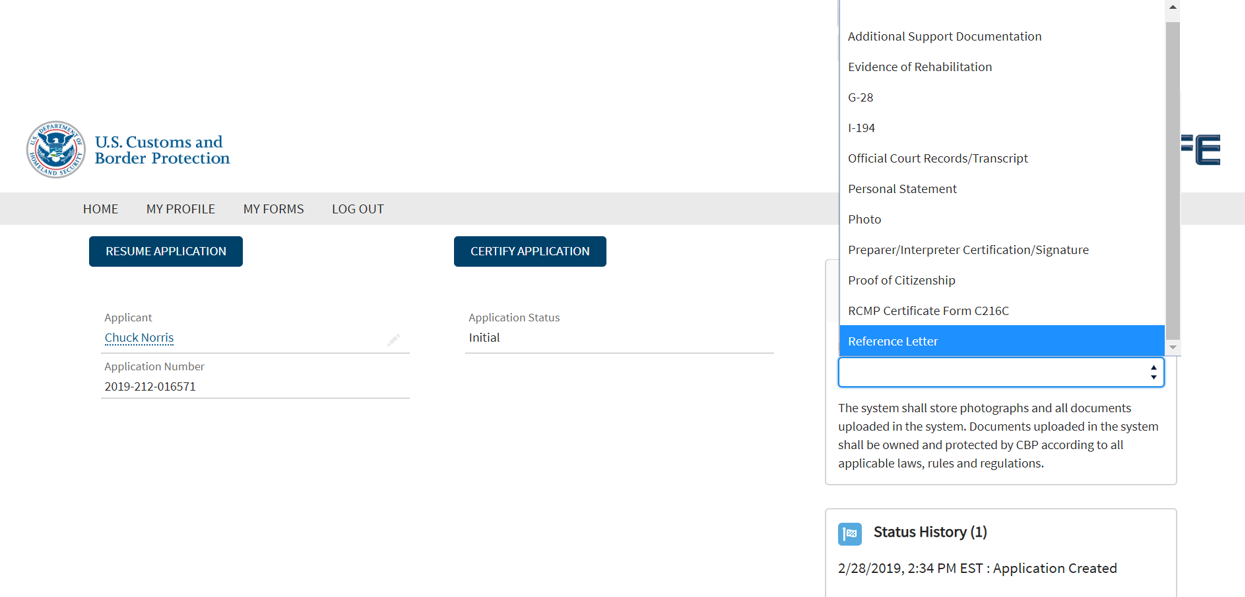Go to the HOME menu item
The width and height of the screenshot is (1245, 597).
[100, 209]
